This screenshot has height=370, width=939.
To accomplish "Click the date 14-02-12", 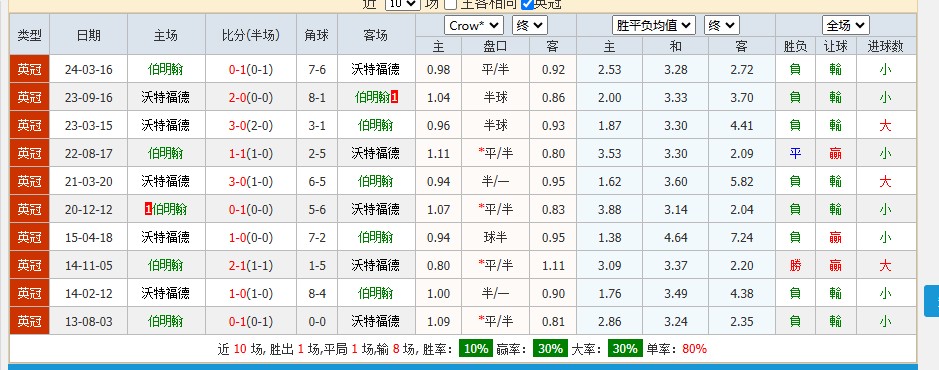I will (89, 293).
